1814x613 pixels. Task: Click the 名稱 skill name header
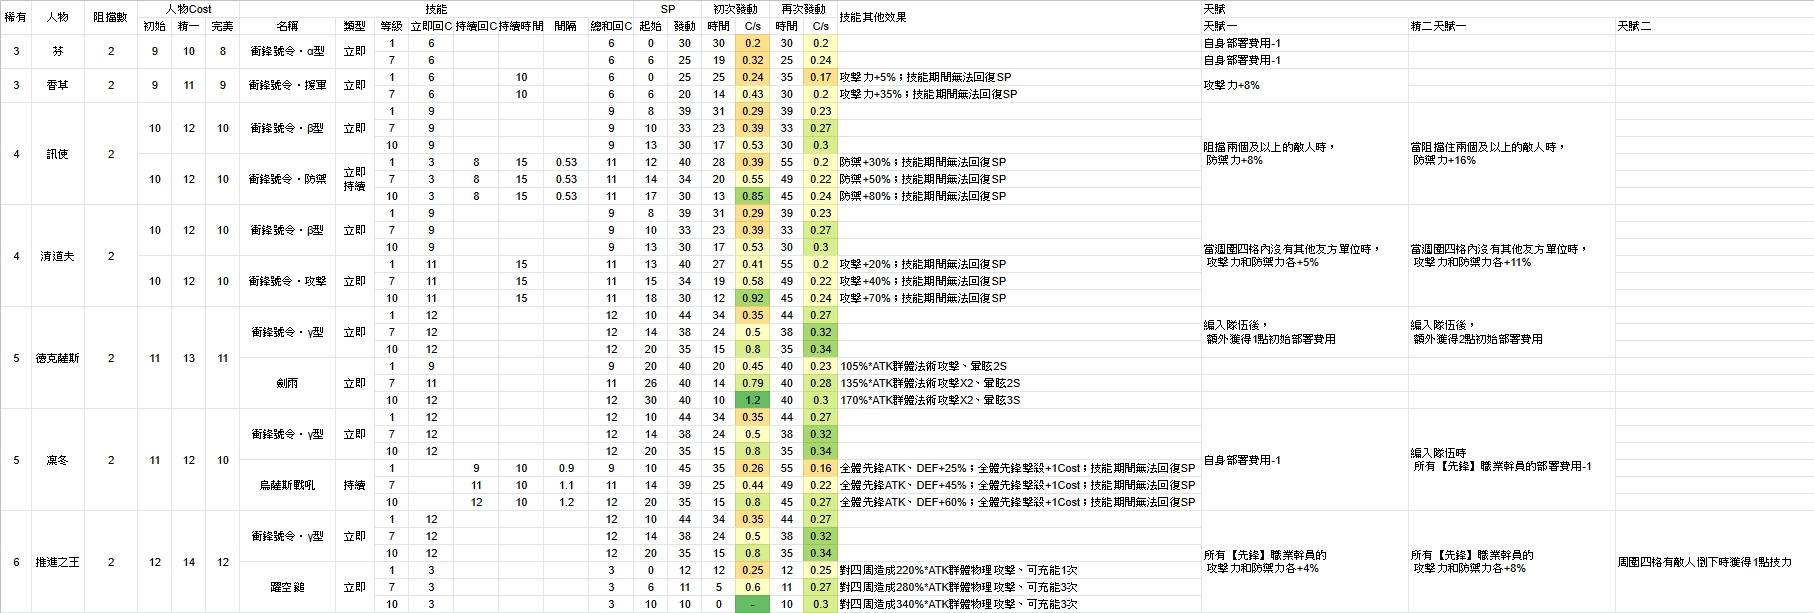(x=287, y=26)
